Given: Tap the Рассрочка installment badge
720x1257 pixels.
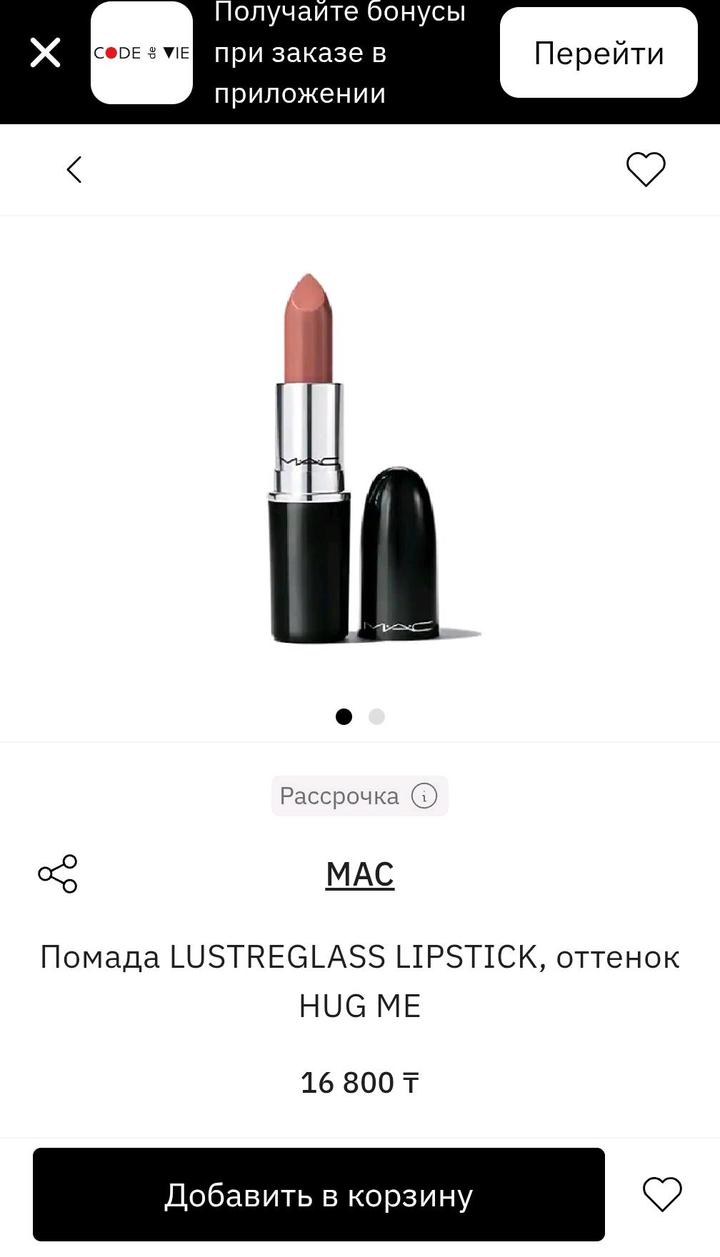Looking at the screenshot, I should tap(360, 796).
